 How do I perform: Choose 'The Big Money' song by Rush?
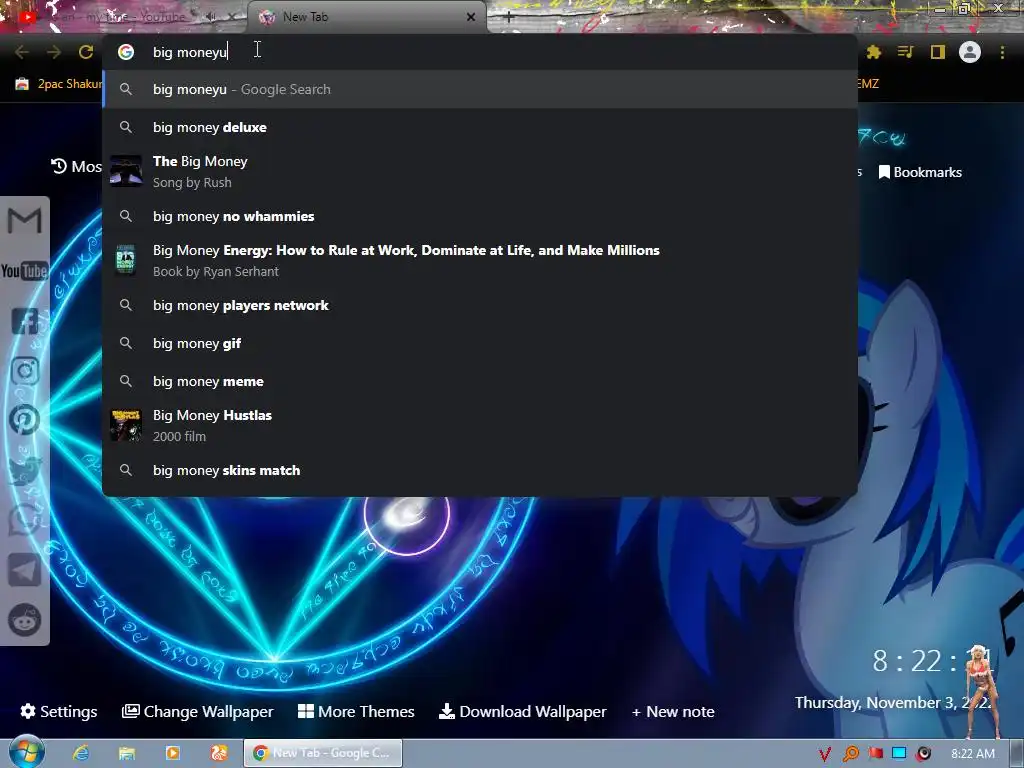[x=479, y=172]
